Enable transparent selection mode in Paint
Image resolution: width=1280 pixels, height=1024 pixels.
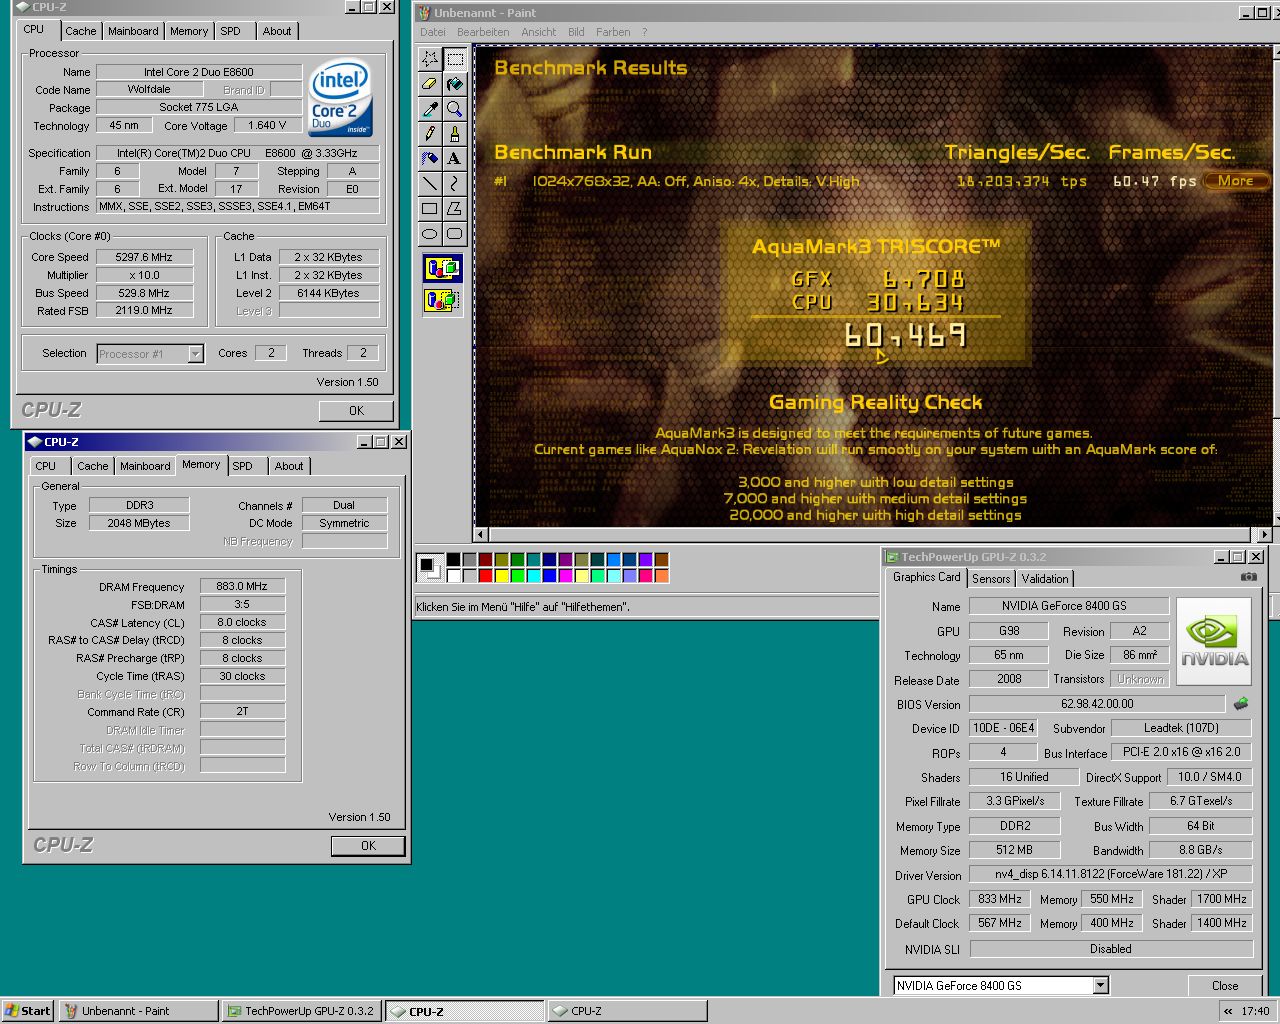point(443,299)
